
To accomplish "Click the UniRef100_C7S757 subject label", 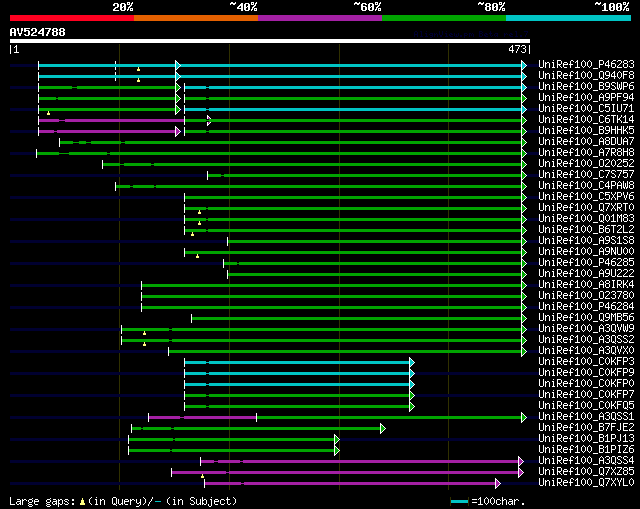I will click(x=586, y=175).
